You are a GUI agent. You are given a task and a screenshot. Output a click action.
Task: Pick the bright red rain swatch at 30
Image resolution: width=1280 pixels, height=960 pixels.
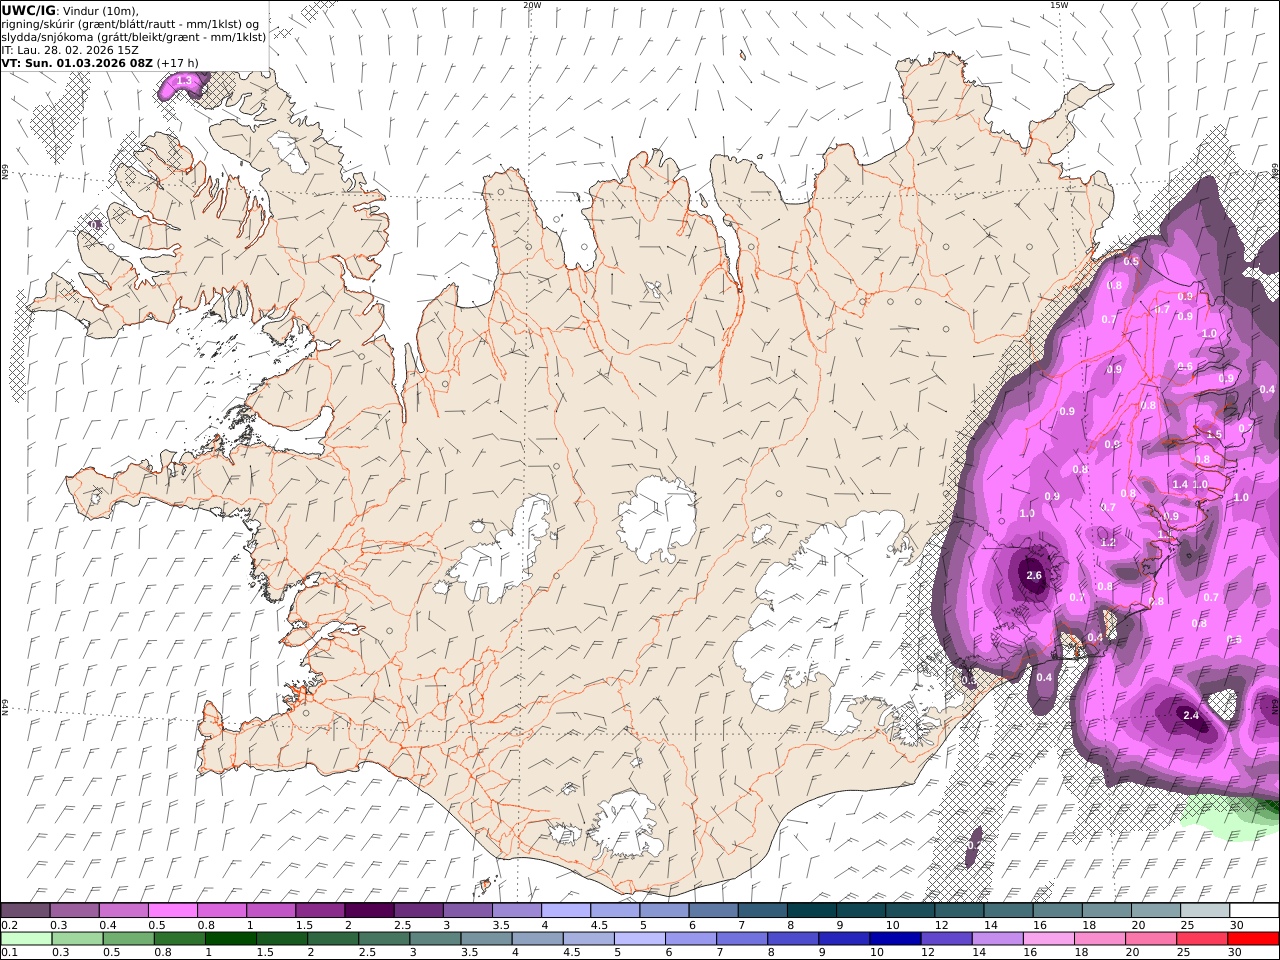[x=1253, y=939]
